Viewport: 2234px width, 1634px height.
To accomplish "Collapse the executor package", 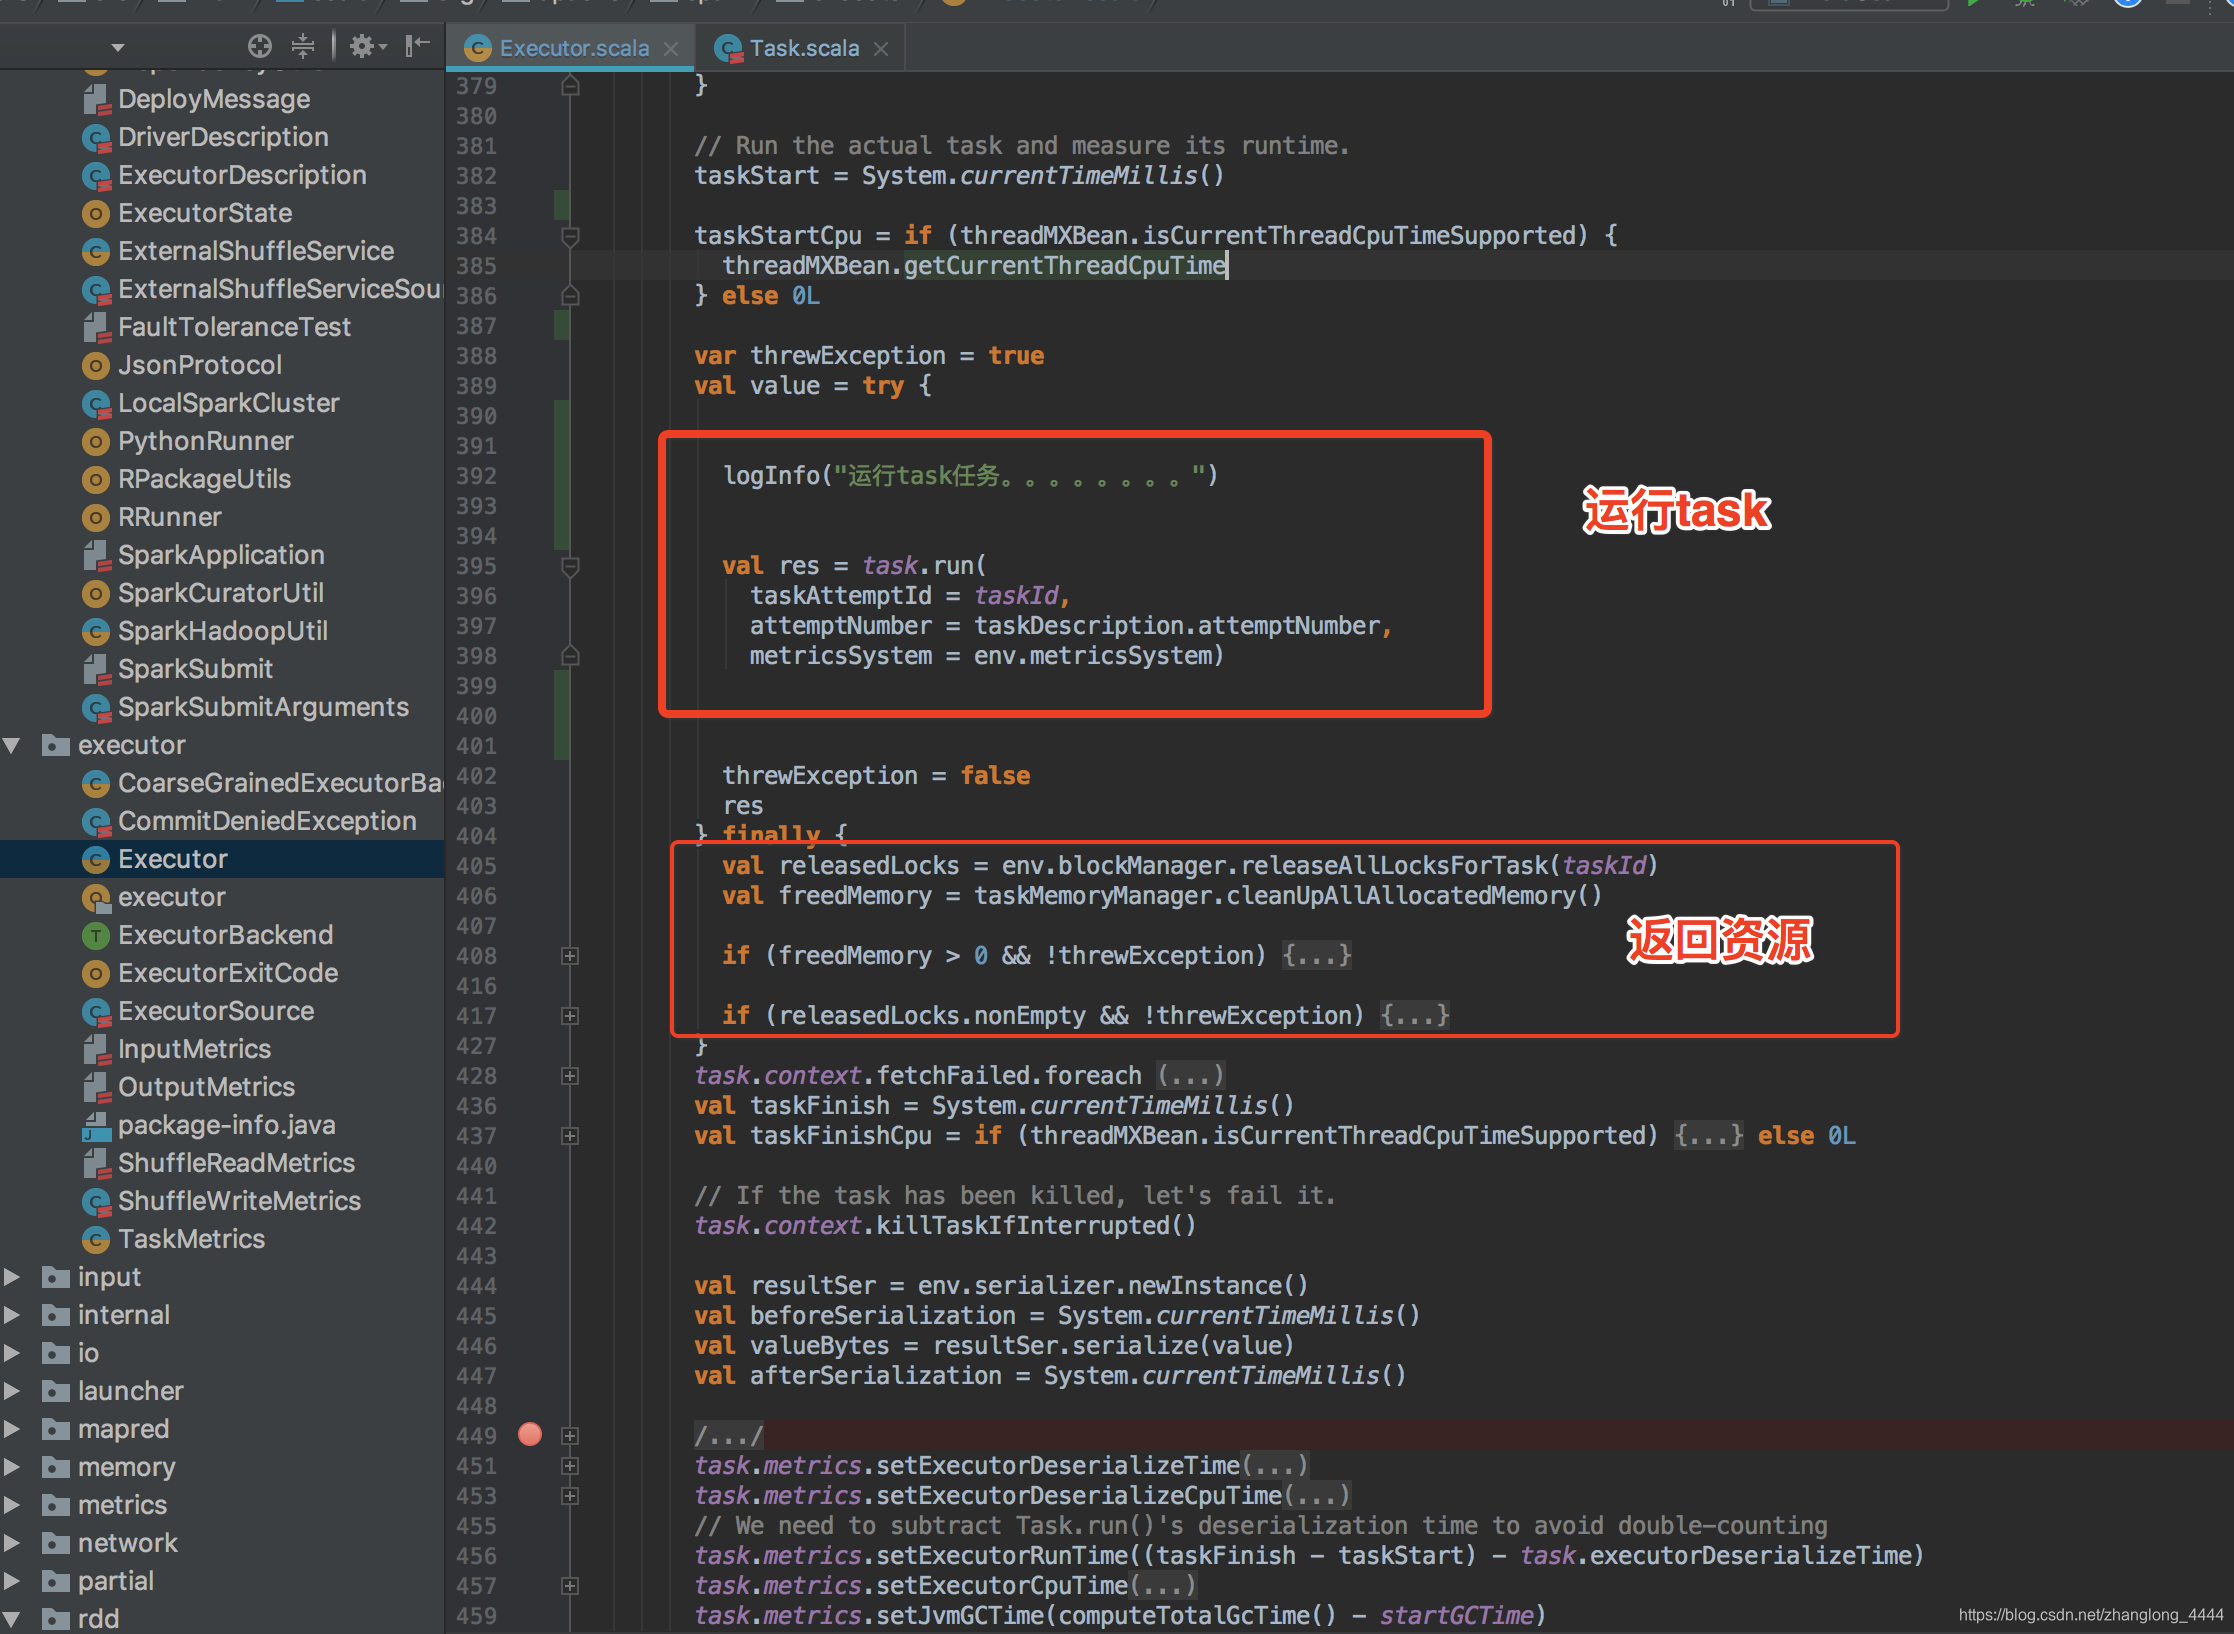I will [x=12, y=744].
